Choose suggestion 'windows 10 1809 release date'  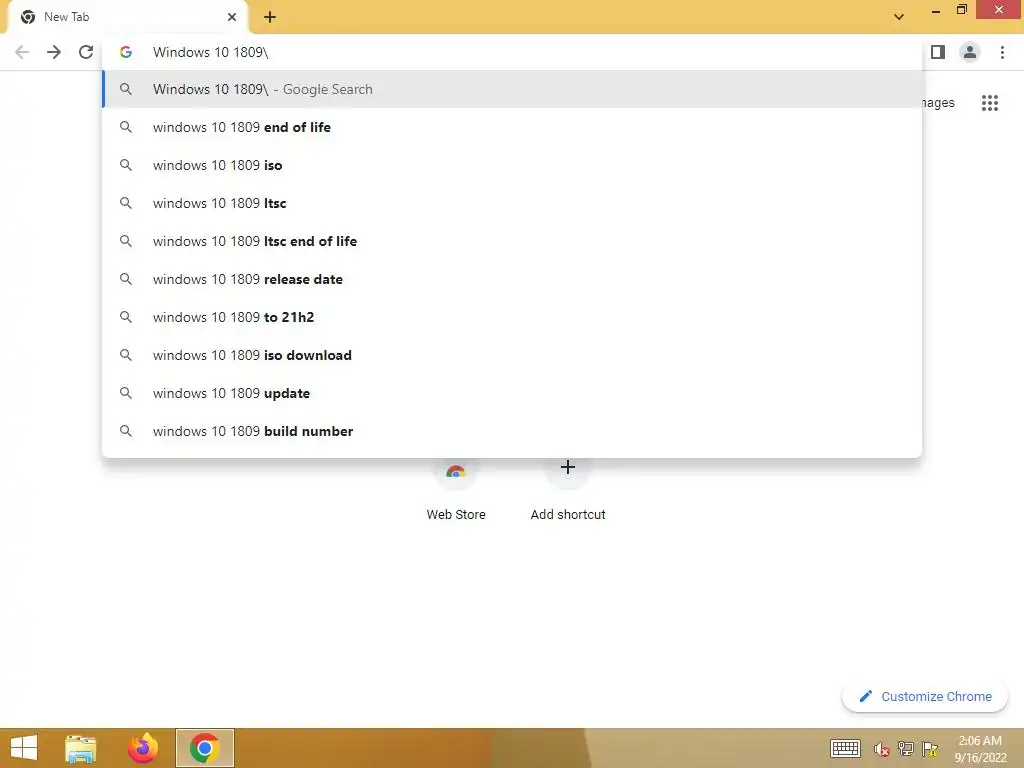coord(512,279)
